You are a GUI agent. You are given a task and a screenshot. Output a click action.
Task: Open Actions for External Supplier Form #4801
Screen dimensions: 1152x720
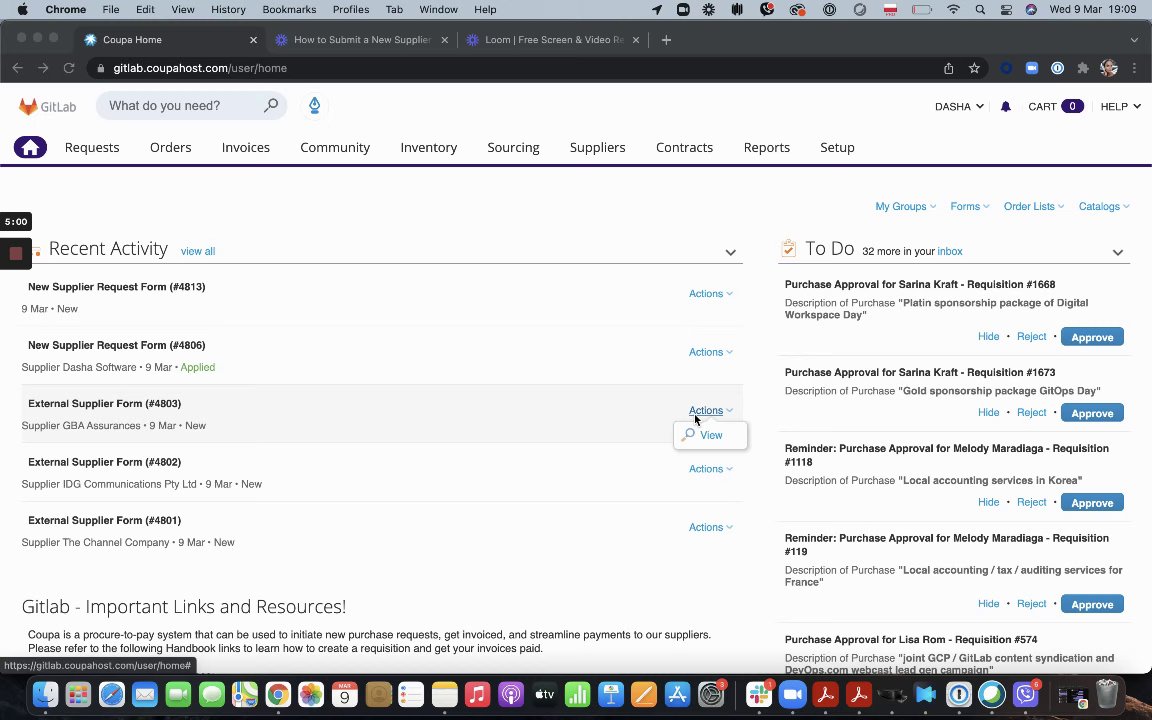710,528
